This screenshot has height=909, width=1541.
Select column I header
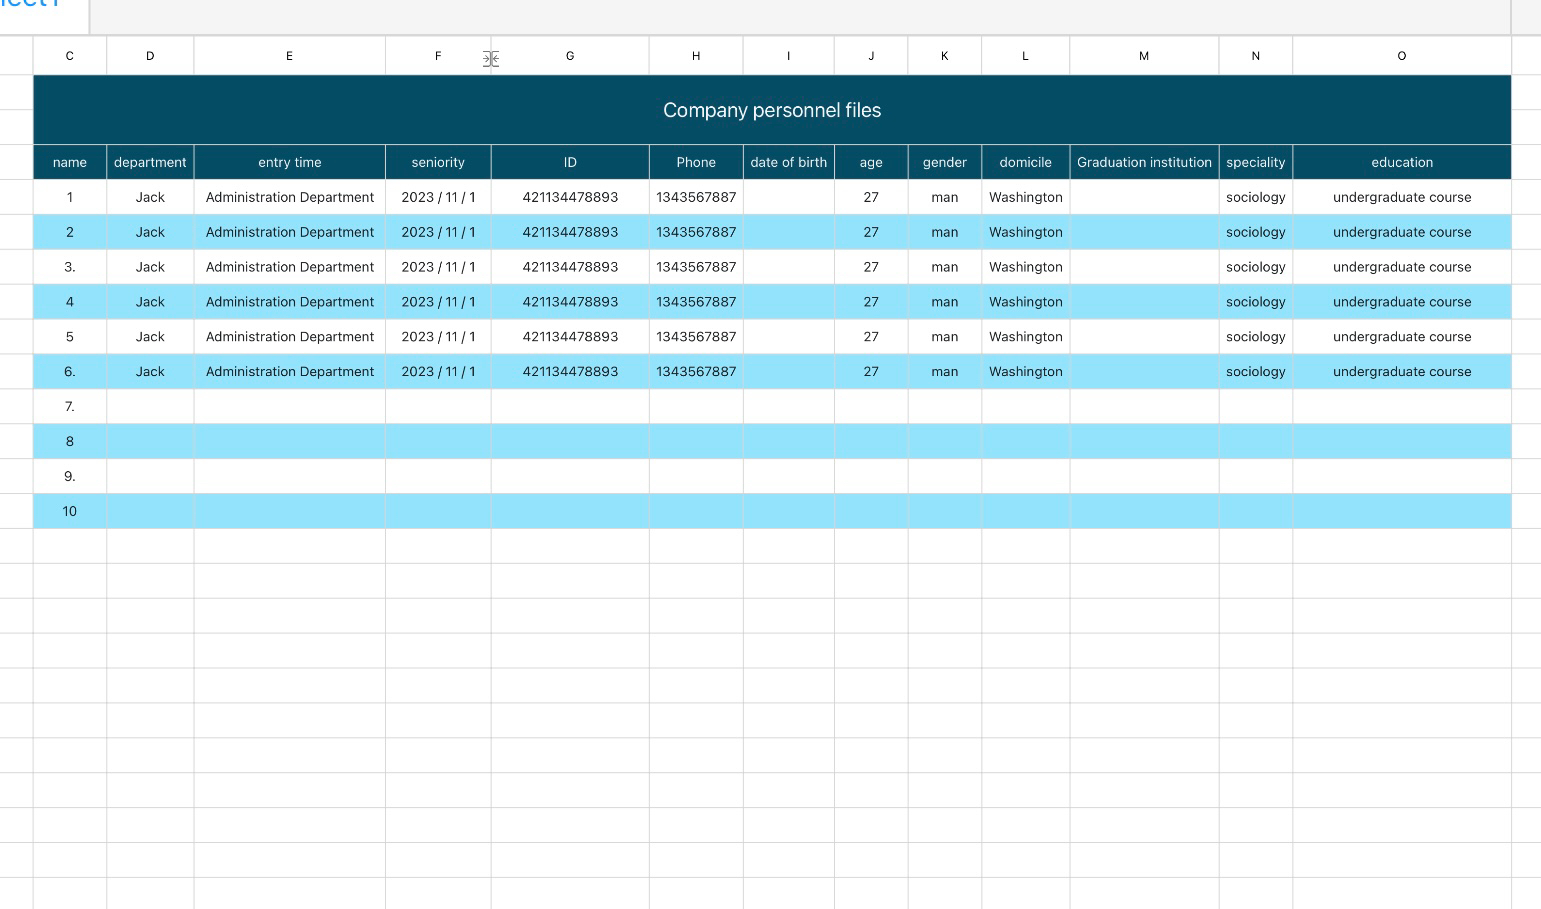pos(788,56)
